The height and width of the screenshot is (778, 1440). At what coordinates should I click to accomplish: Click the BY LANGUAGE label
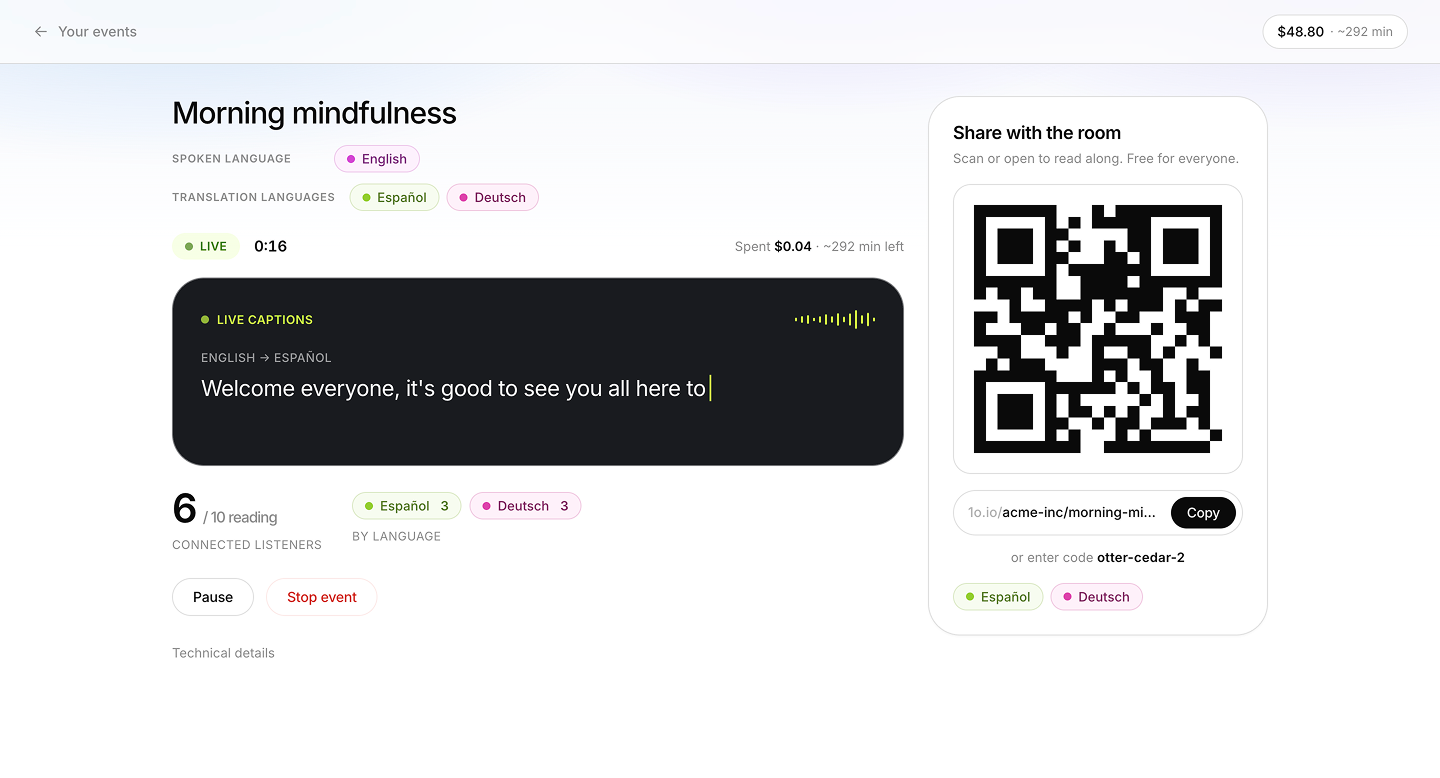(396, 536)
